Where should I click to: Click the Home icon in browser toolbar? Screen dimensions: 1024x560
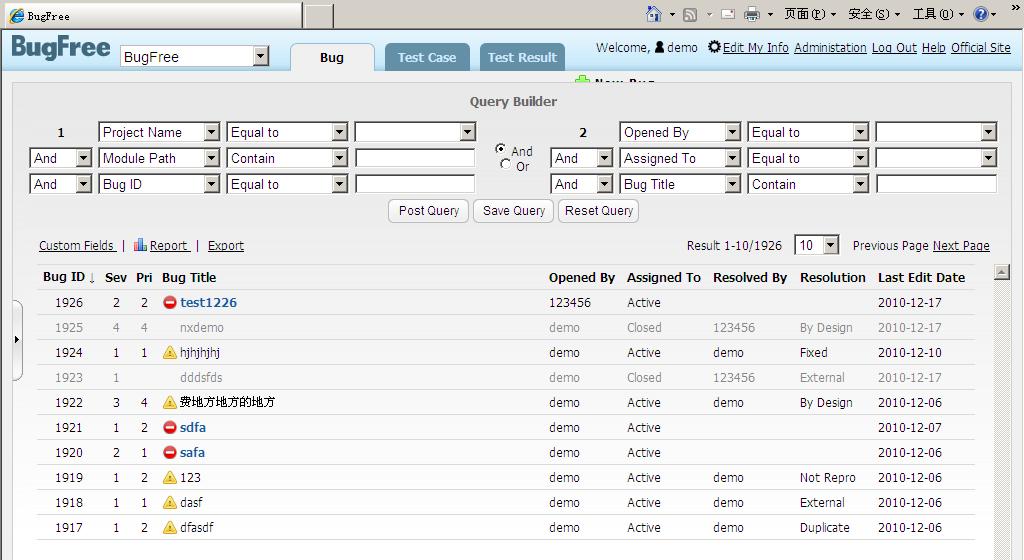tap(654, 14)
